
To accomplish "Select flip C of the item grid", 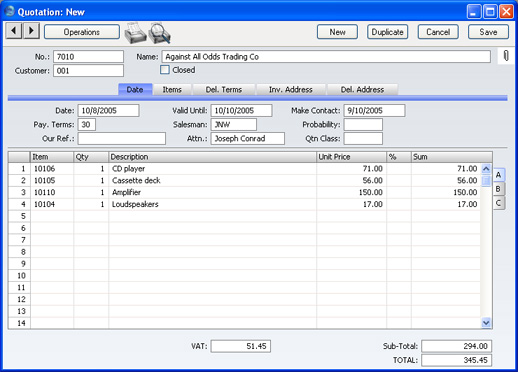I will click(499, 203).
